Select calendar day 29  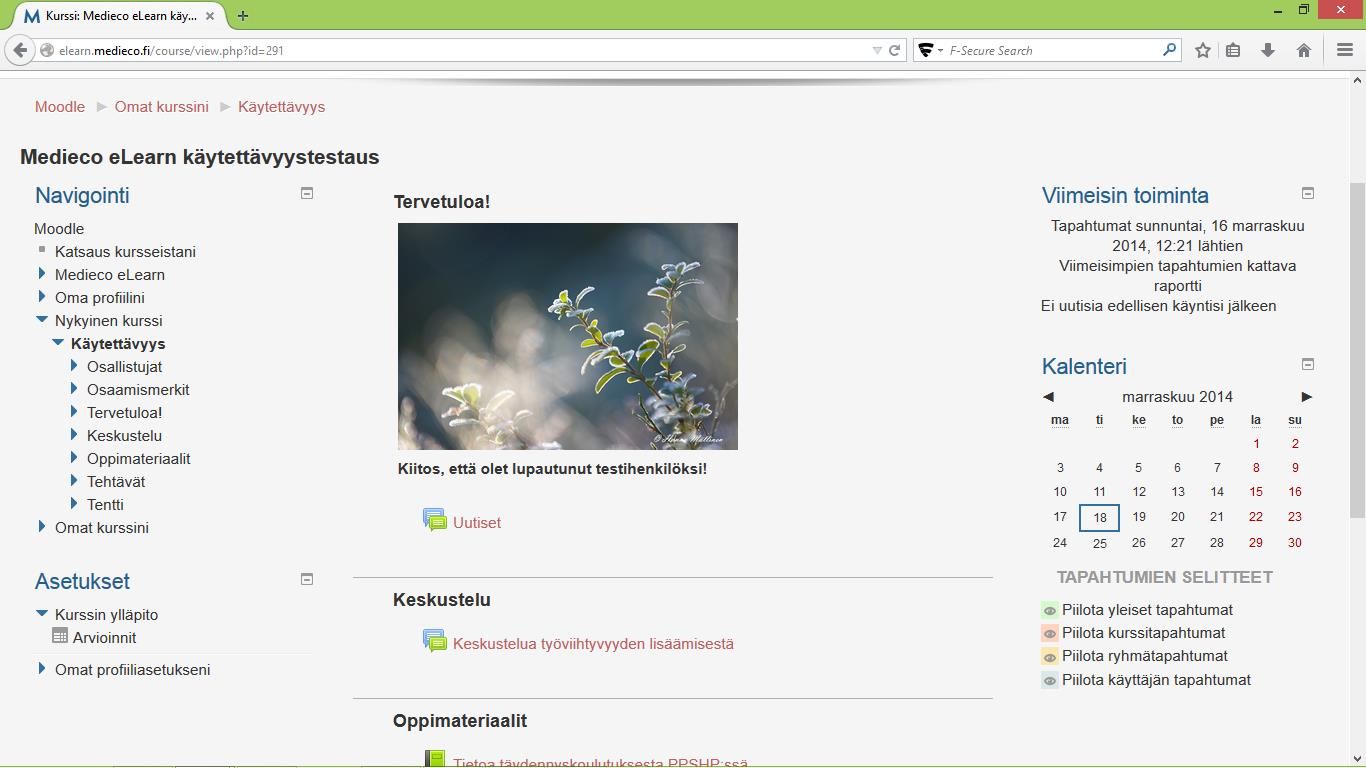(x=1256, y=543)
